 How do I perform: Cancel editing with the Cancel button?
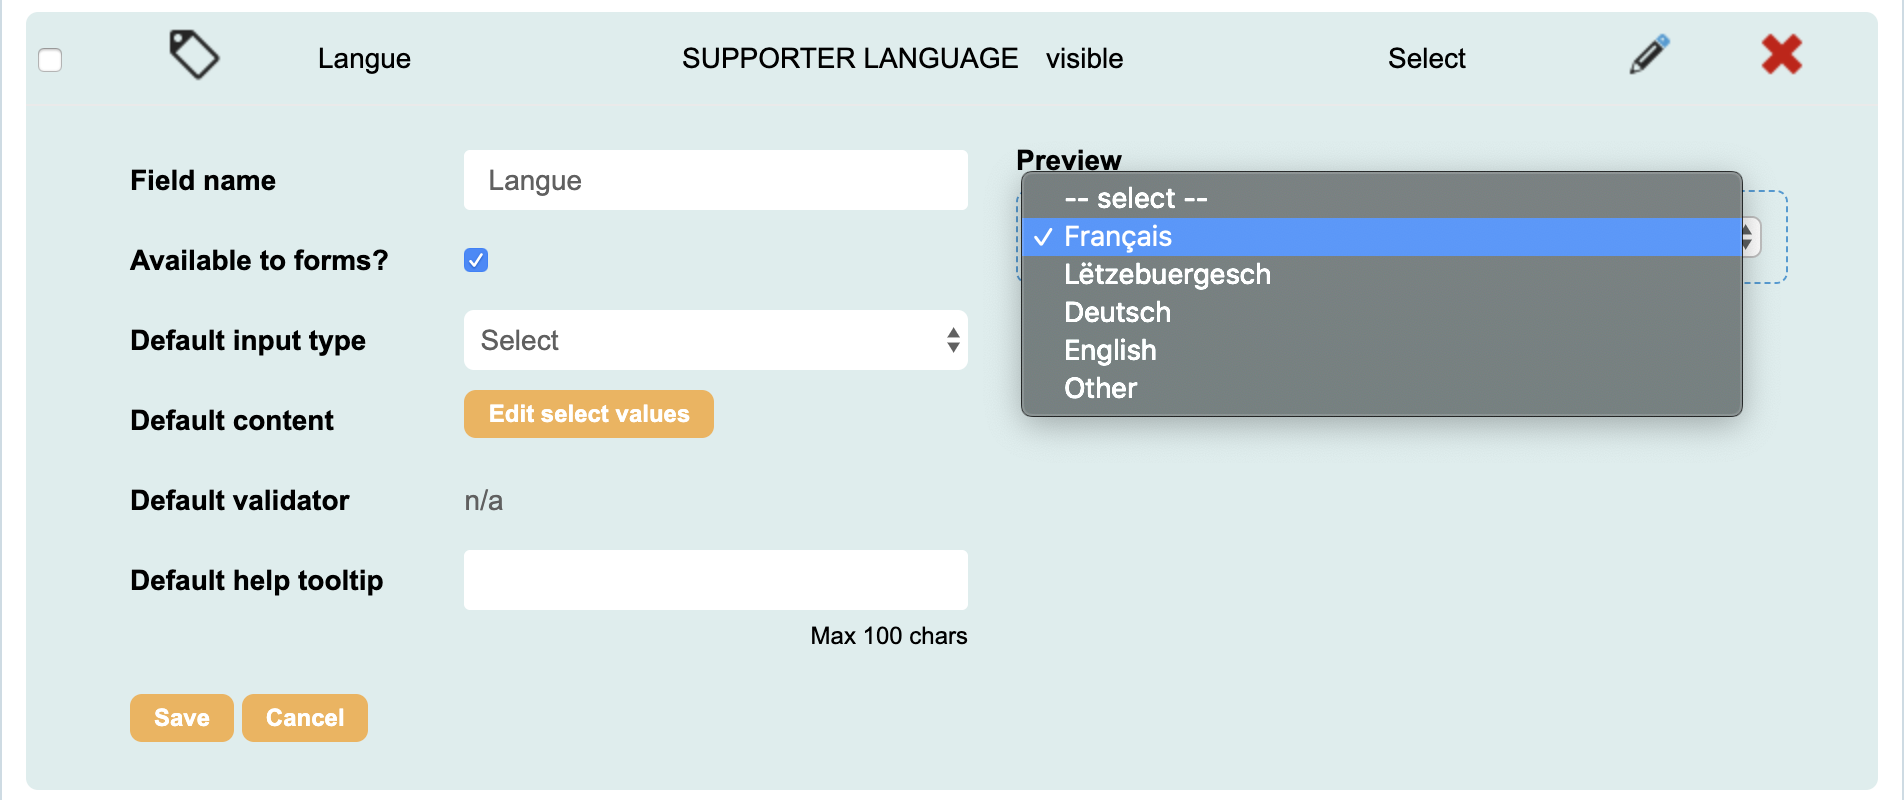(x=304, y=717)
